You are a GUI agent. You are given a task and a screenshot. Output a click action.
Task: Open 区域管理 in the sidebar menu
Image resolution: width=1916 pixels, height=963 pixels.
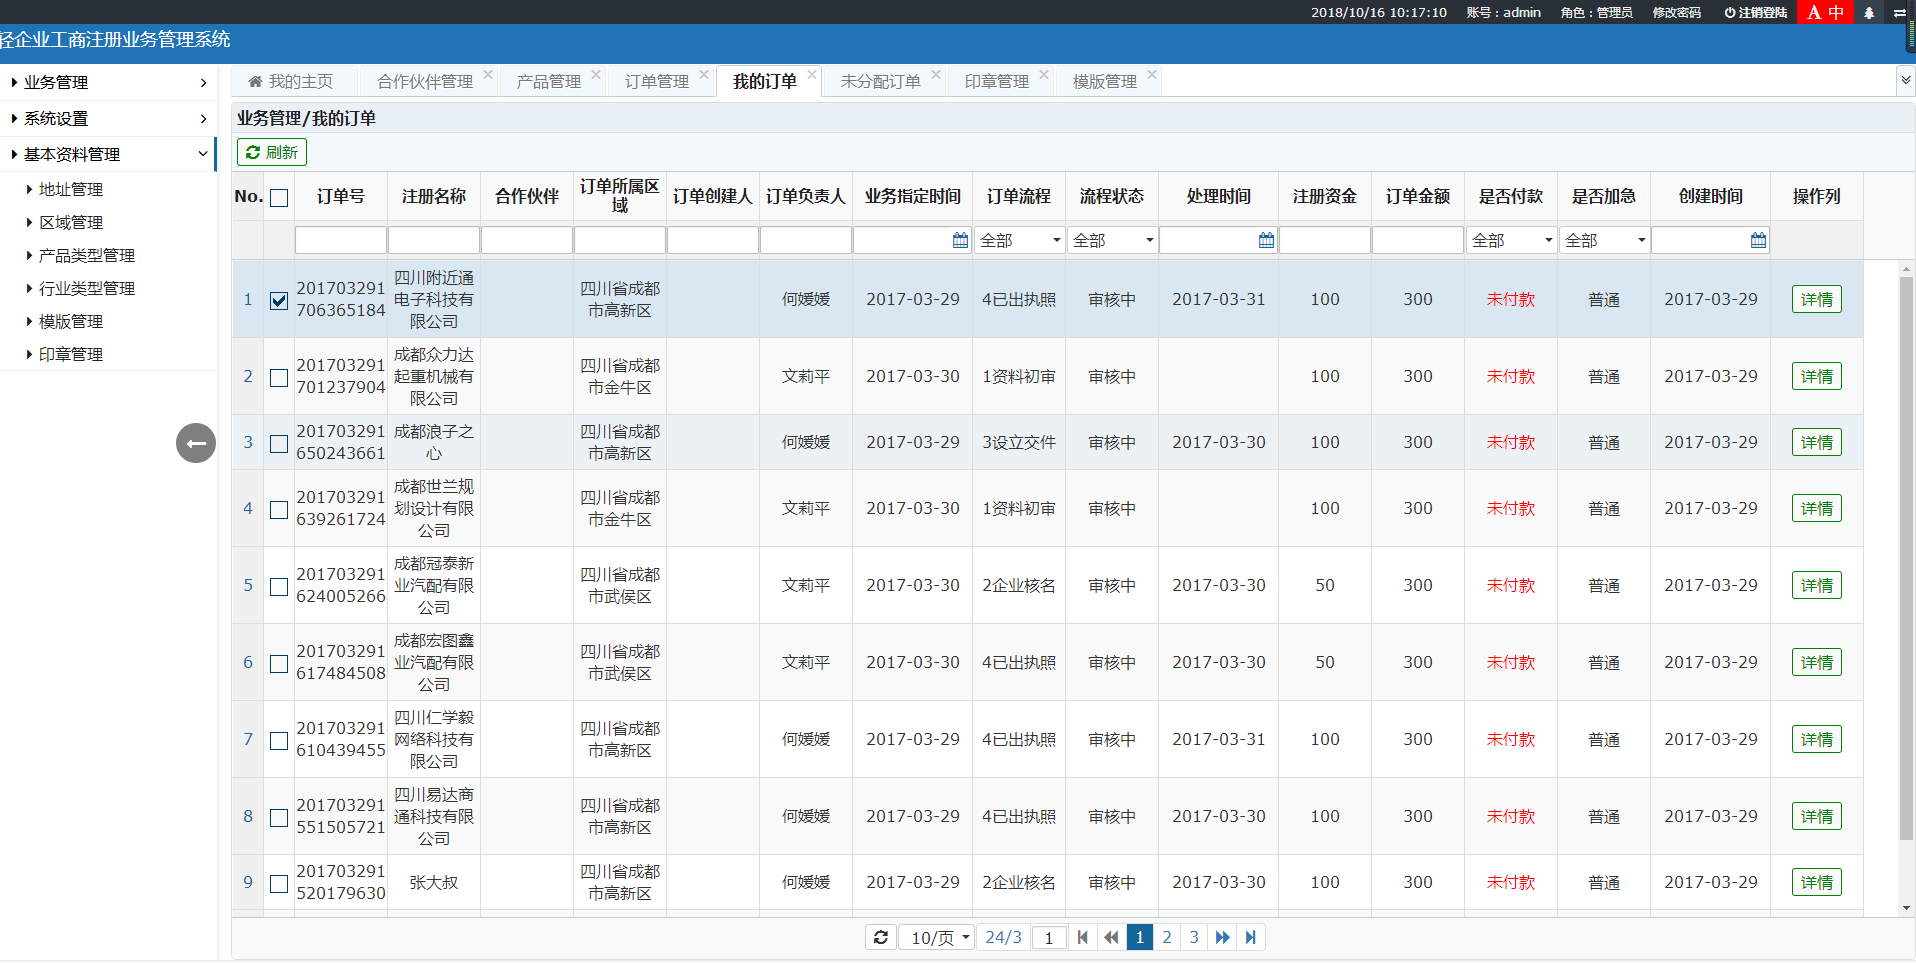[71, 222]
